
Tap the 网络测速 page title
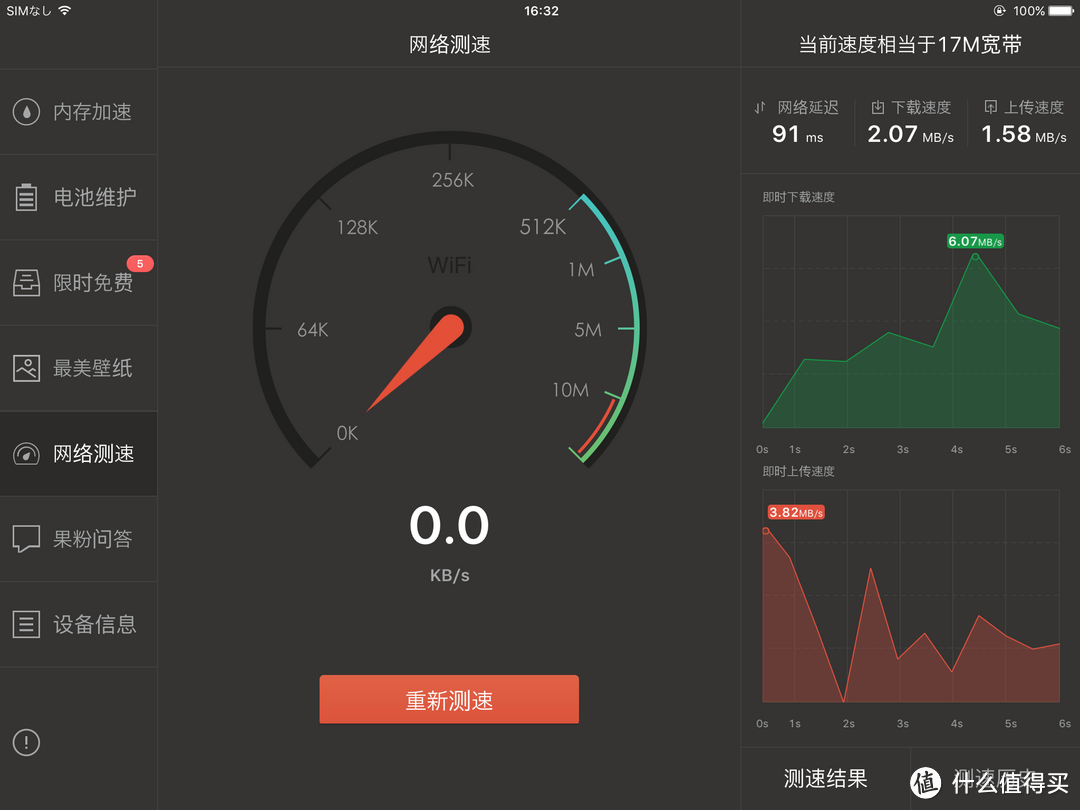coord(450,45)
